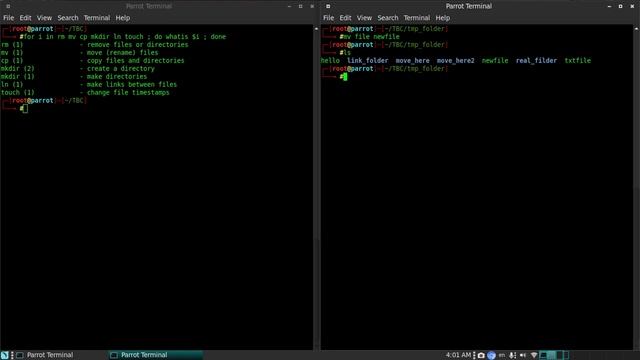Image resolution: width=640 pixels, height=360 pixels.
Task: Minimize the right Parrot Terminal window
Action: (609, 6)
